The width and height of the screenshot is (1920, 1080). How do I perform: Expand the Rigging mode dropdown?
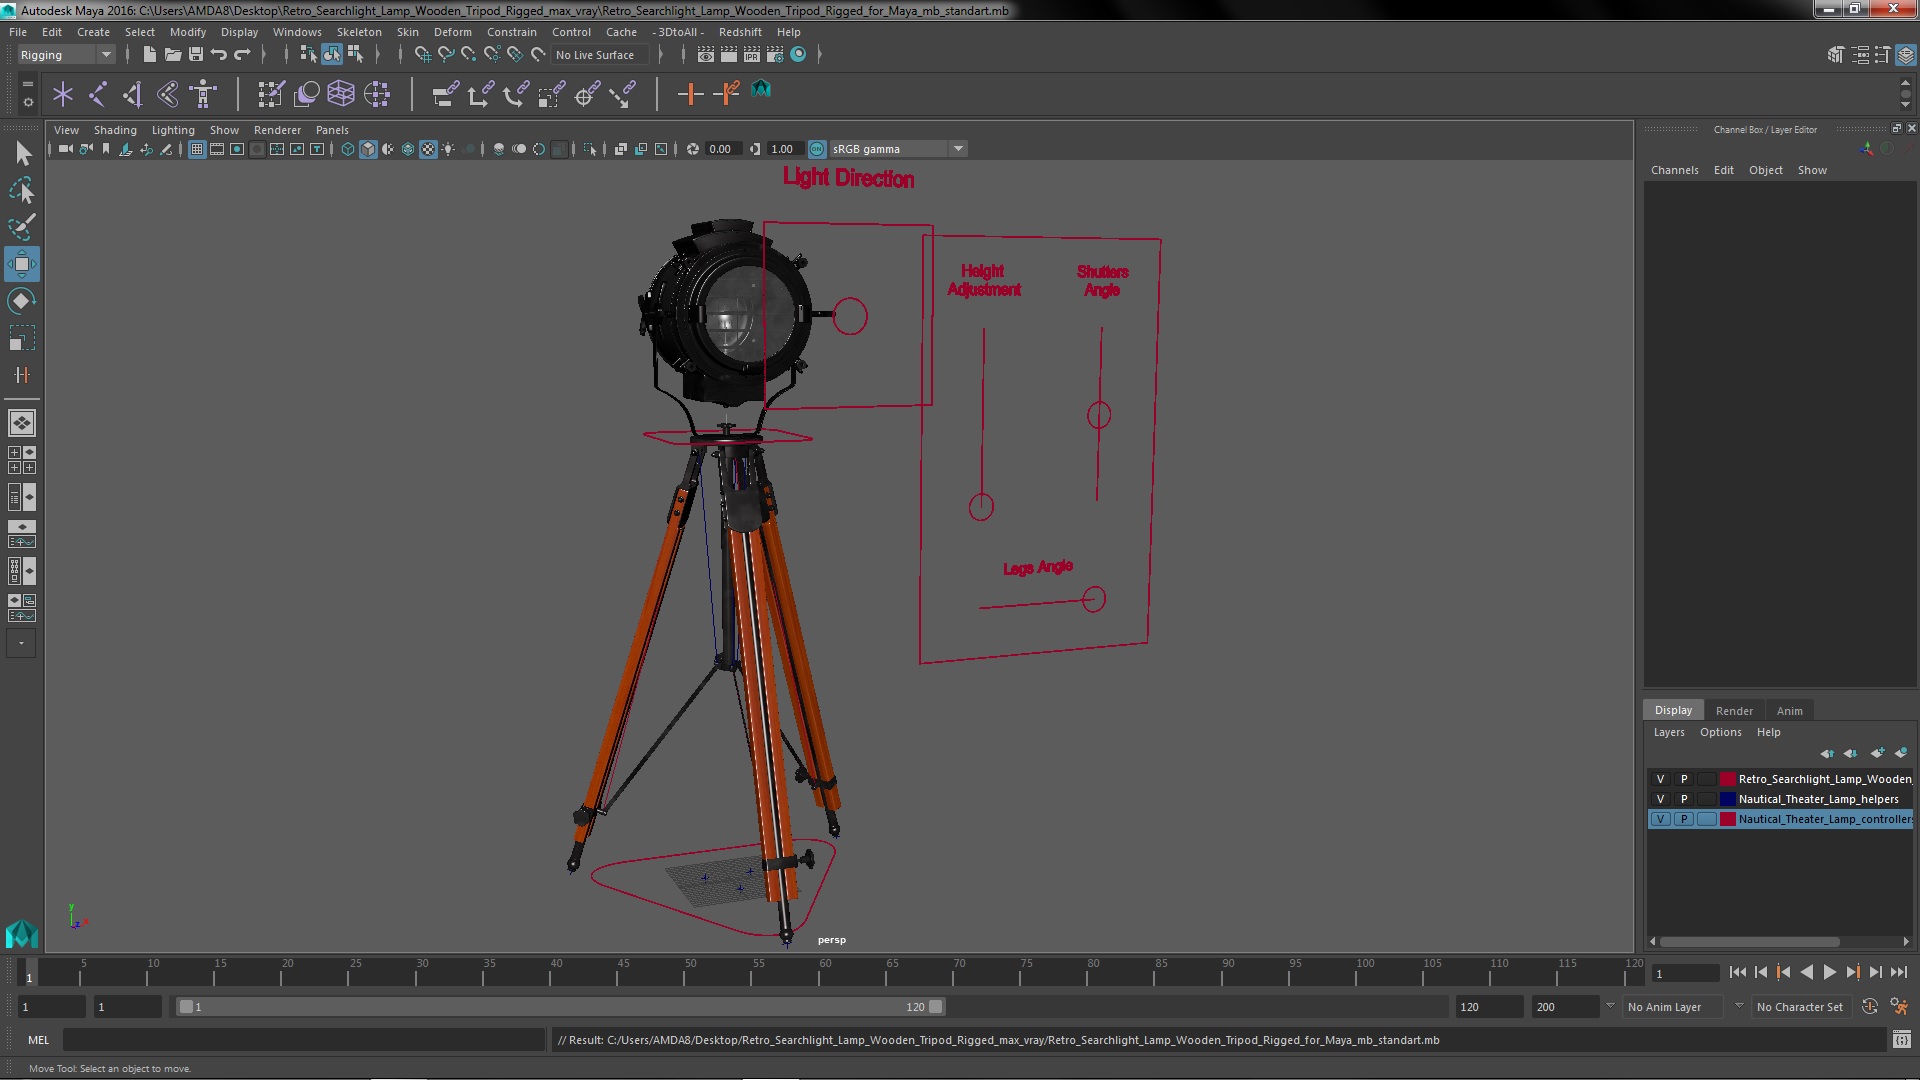[105, 54]
